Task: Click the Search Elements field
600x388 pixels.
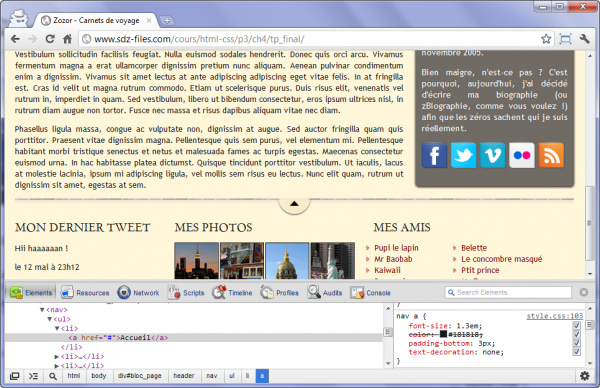Action: [x=508, y=292]
